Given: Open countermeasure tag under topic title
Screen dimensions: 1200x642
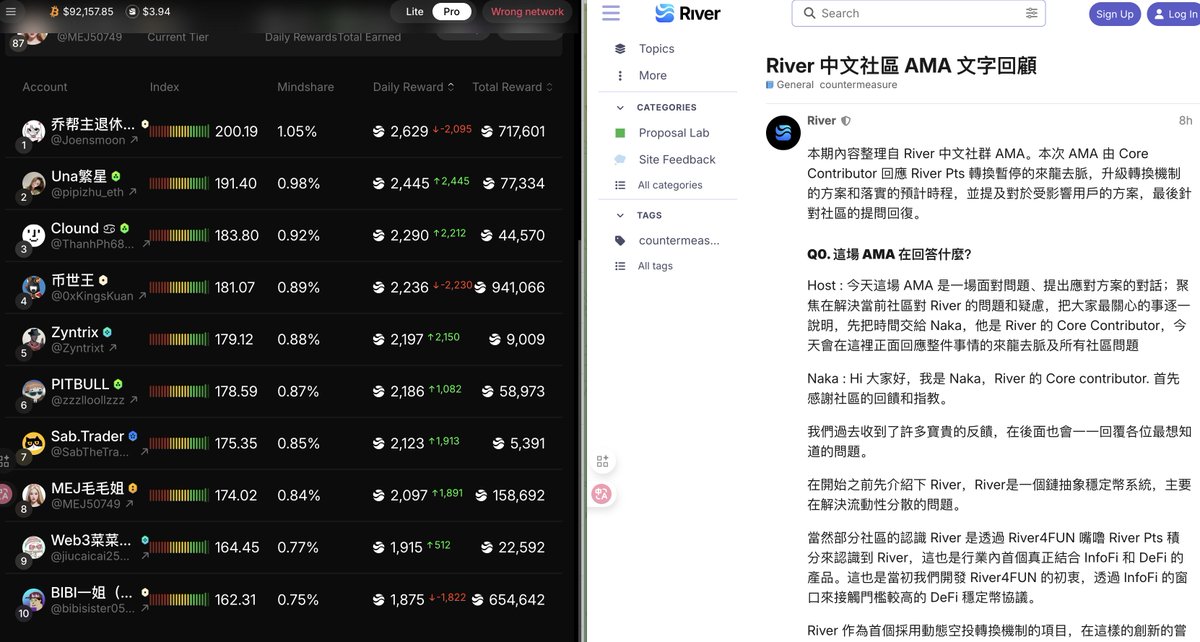Looking at the screenshot, I should click(x=858, y=85).
